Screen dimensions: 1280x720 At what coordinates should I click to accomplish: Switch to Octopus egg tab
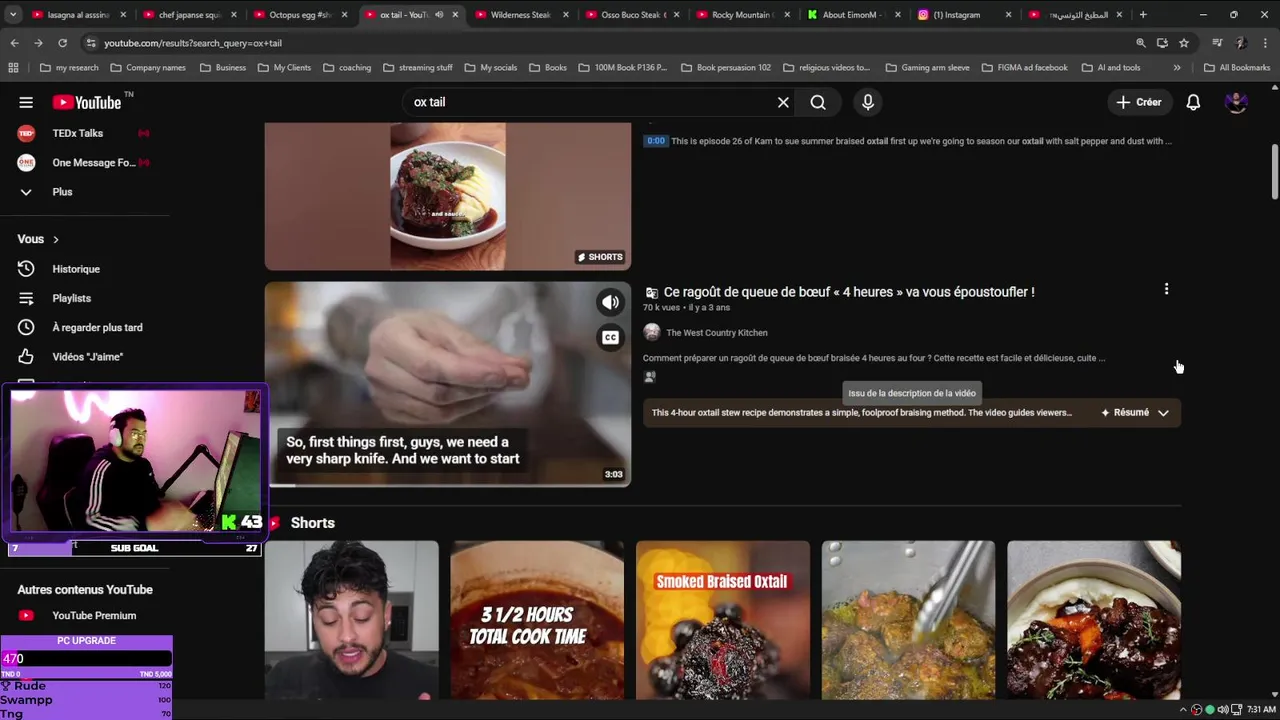(299, 15)
